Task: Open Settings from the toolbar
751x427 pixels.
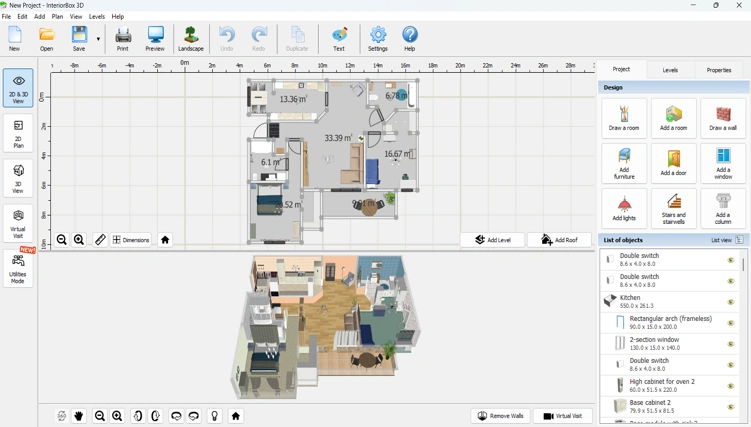Action: point(377,38)
